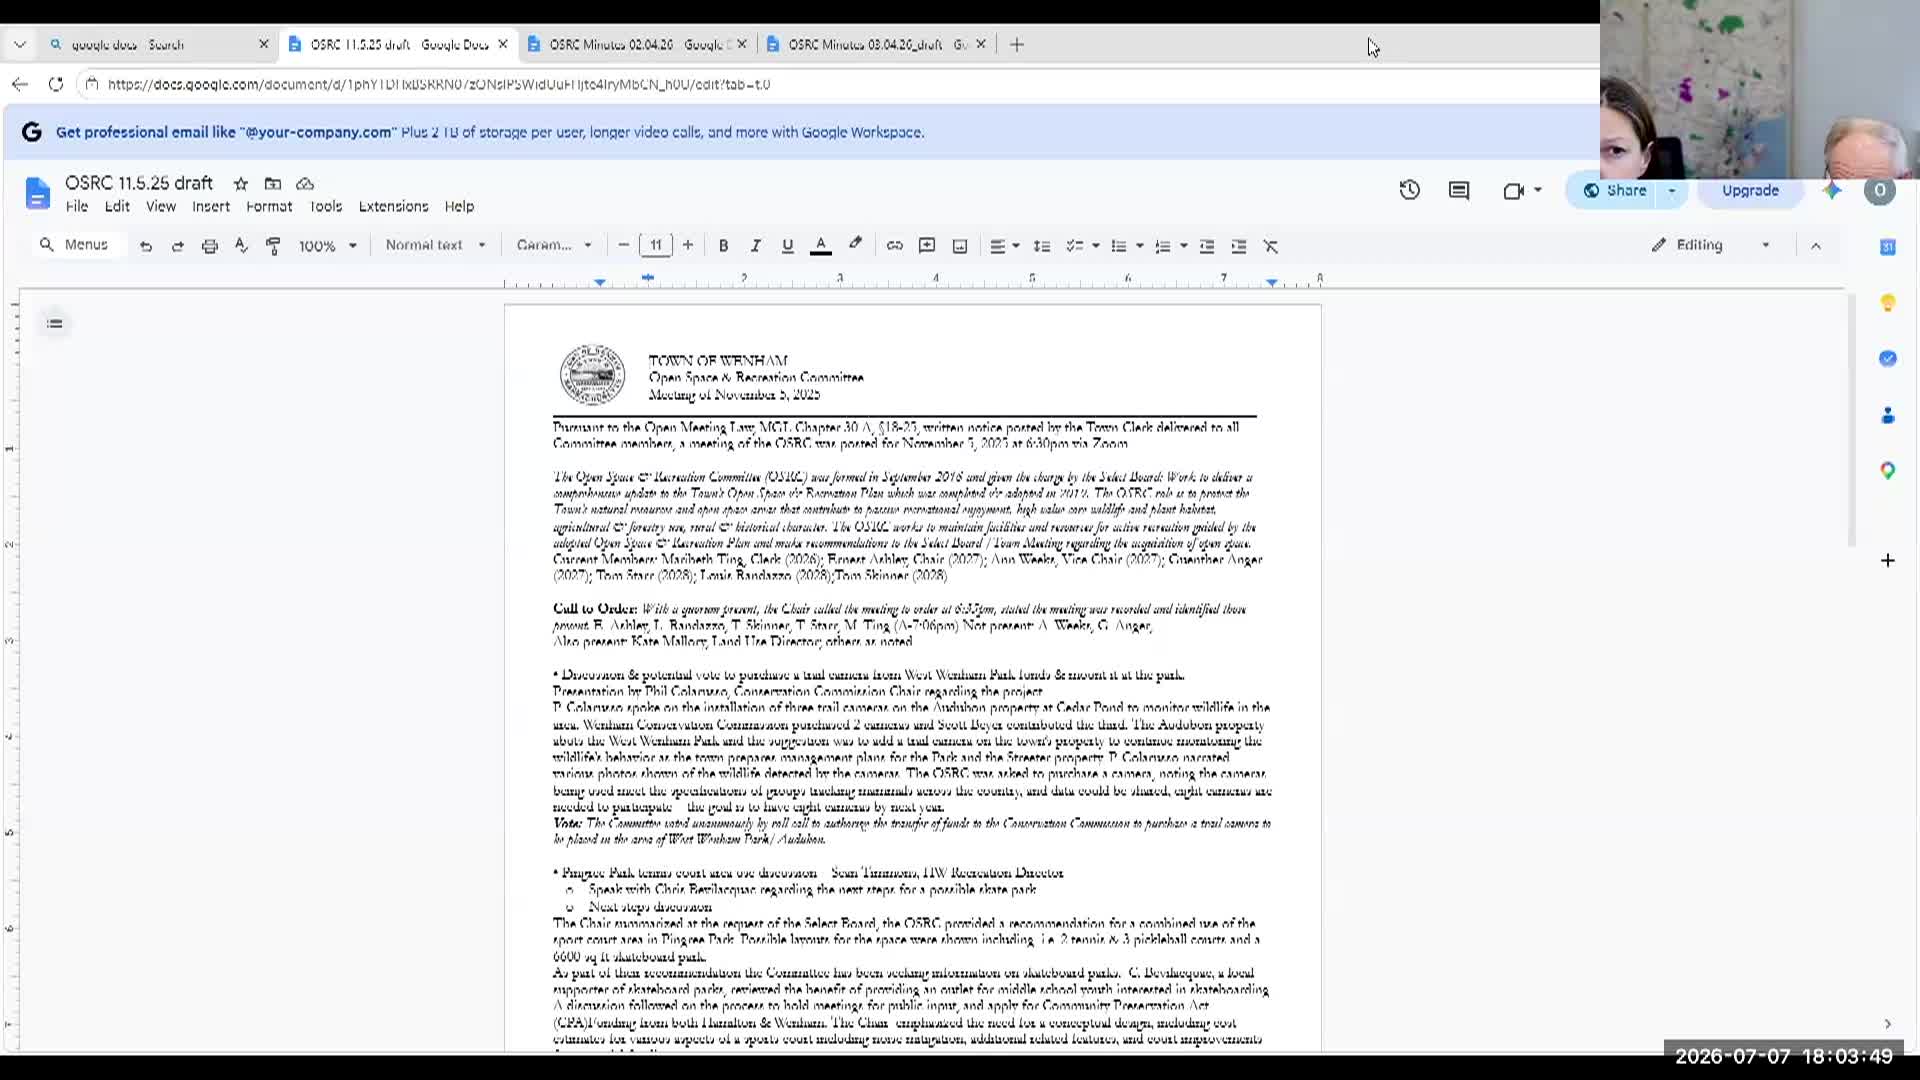Screen dimensions: 1920x1080
Task: Open the Tools menu
Action: [x=326, y=207]
